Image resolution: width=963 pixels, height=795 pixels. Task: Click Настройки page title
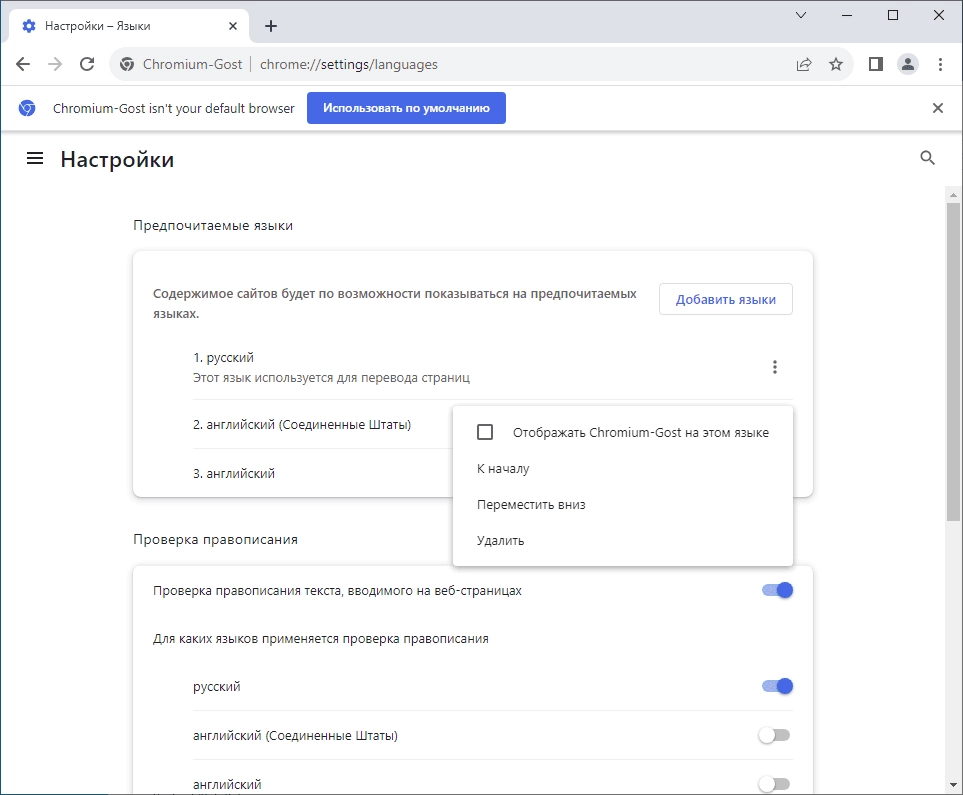117,159
